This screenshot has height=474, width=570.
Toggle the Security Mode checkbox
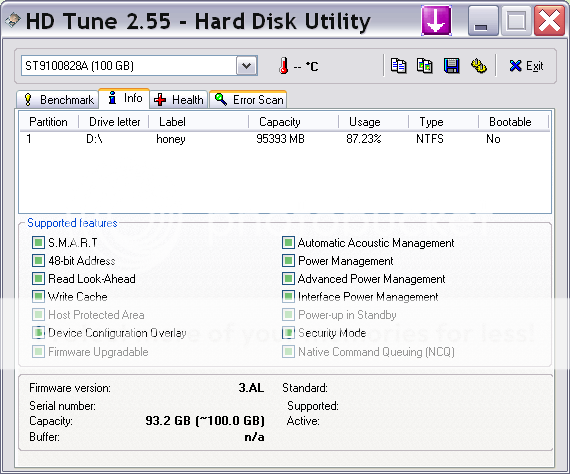click(x=288, y=333)
